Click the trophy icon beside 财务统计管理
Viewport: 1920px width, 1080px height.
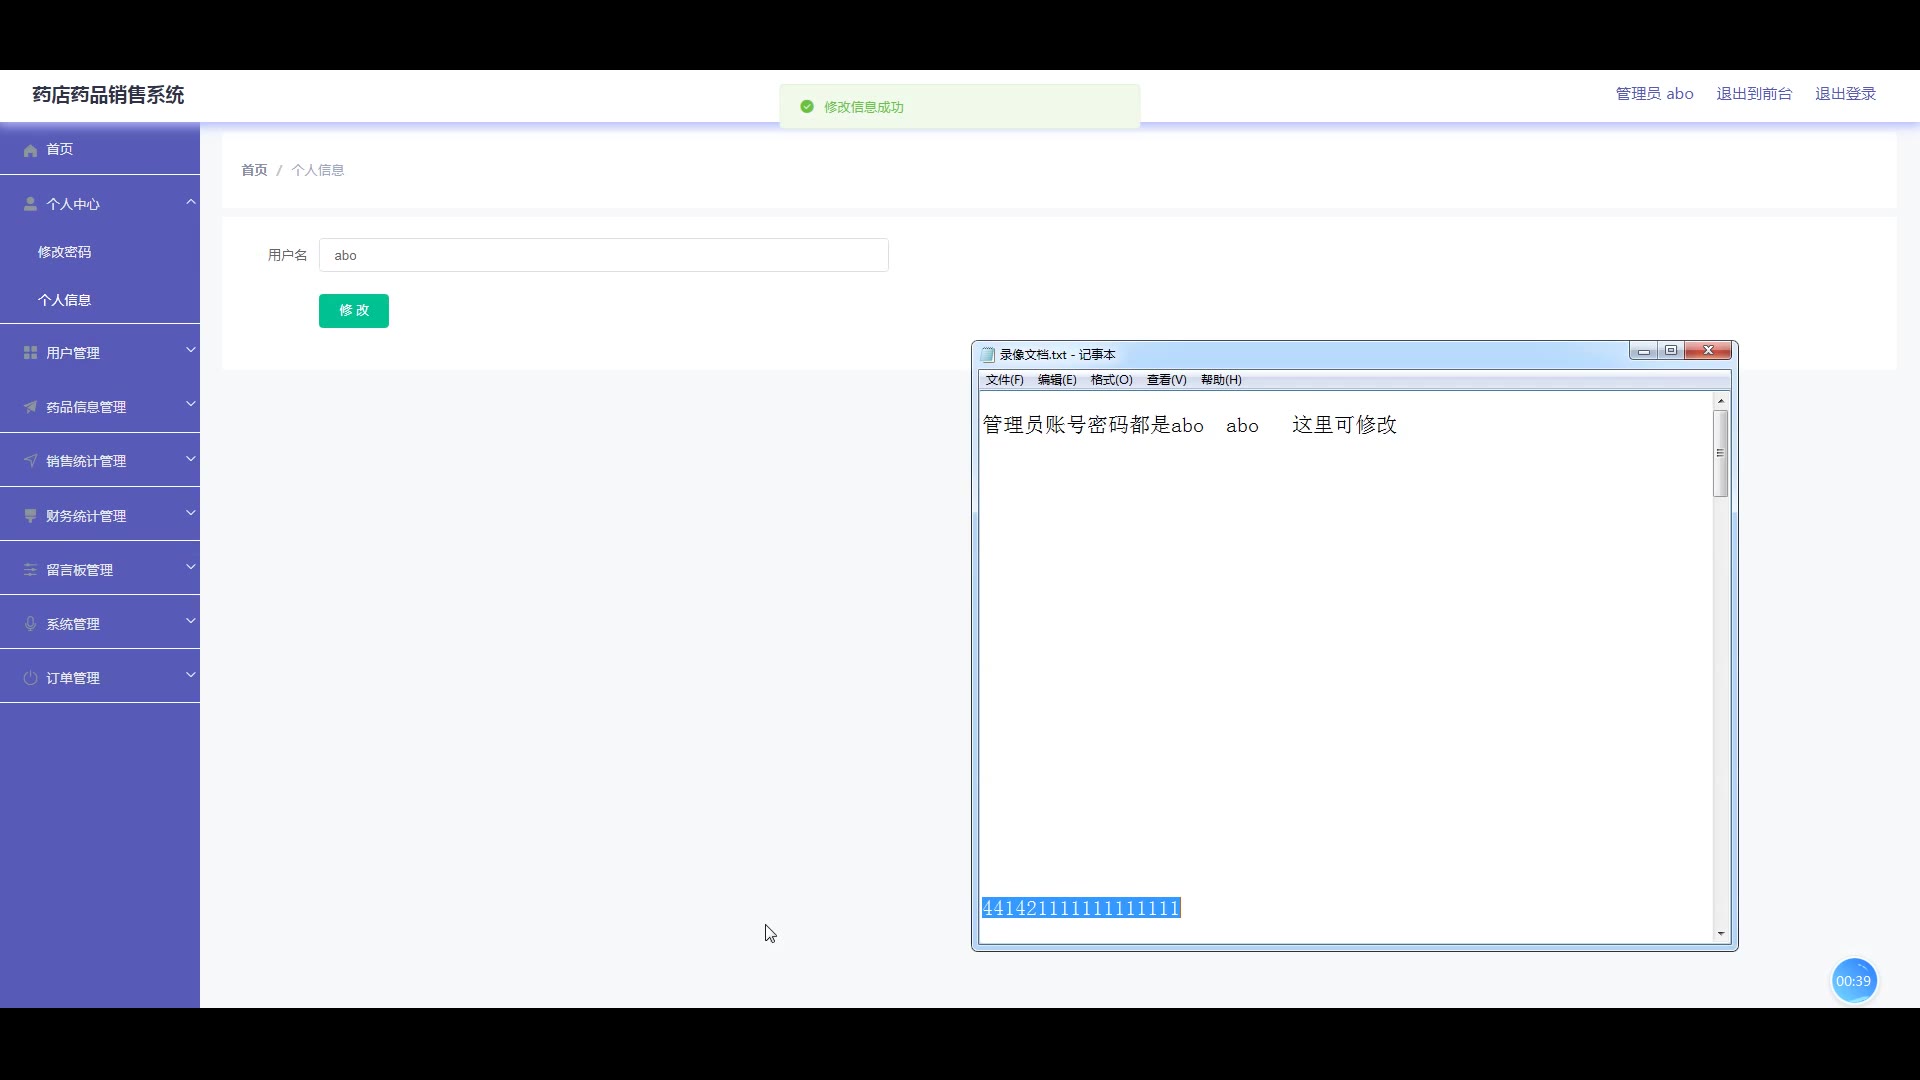coord(30,516)
